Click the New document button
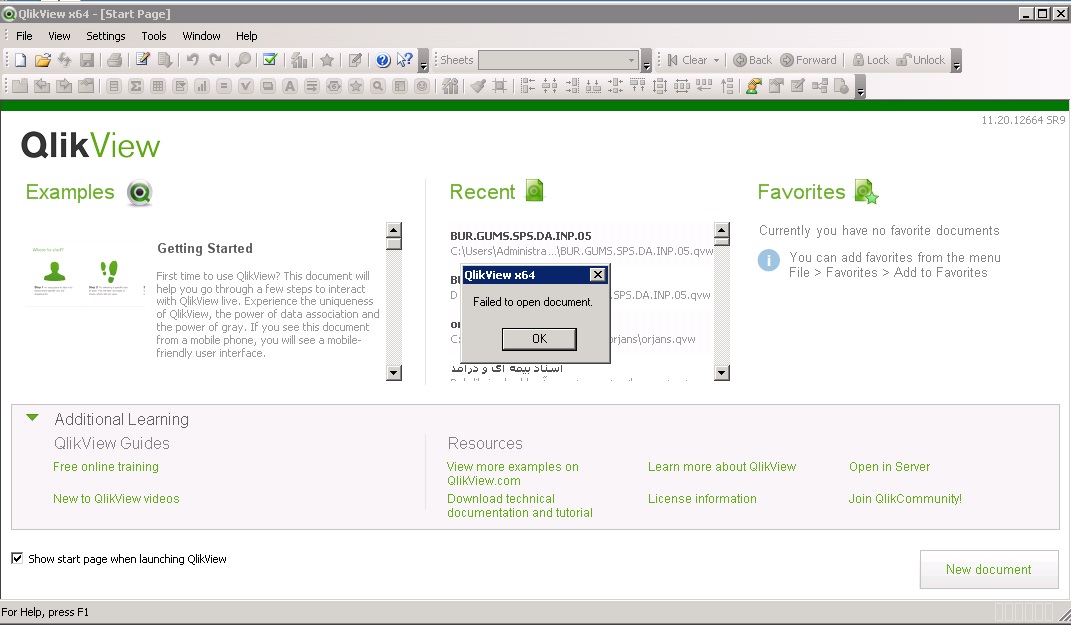The height and width of the screenshot is (625, 1071). point(988,569)
